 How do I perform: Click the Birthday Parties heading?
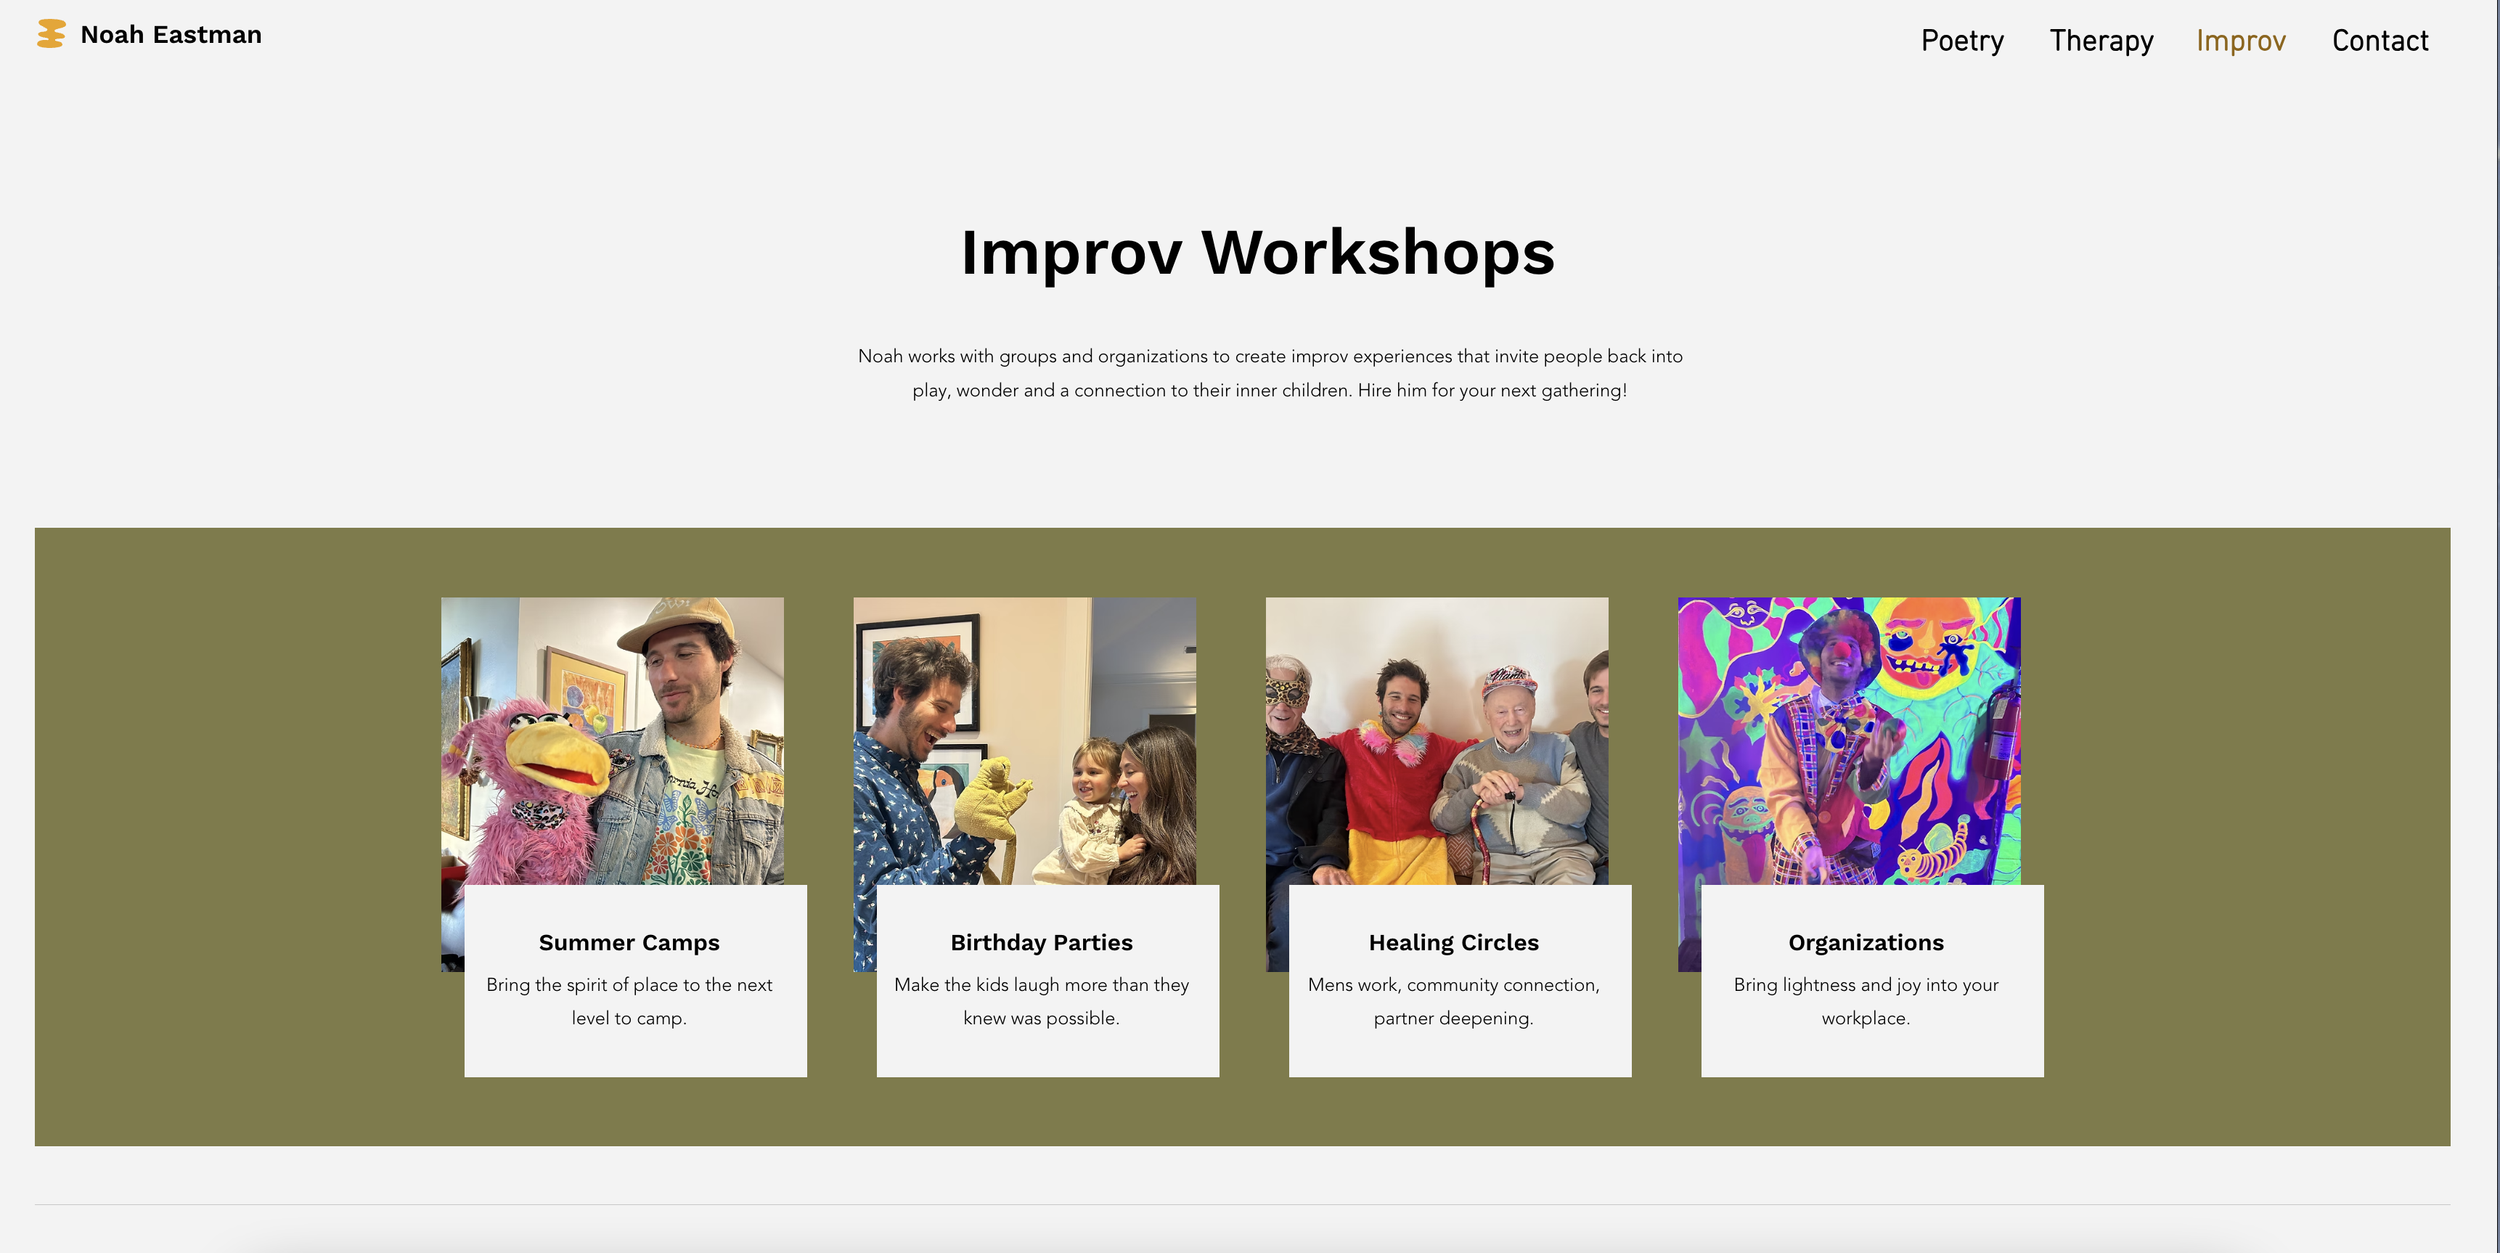pos(1041,942)
